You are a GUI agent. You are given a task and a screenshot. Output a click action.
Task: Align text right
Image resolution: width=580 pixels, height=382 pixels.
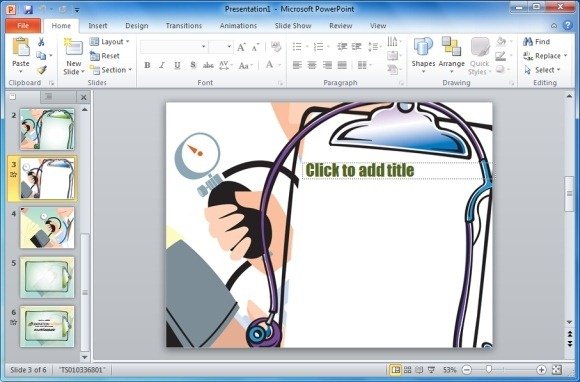click(x=327, y=65)
